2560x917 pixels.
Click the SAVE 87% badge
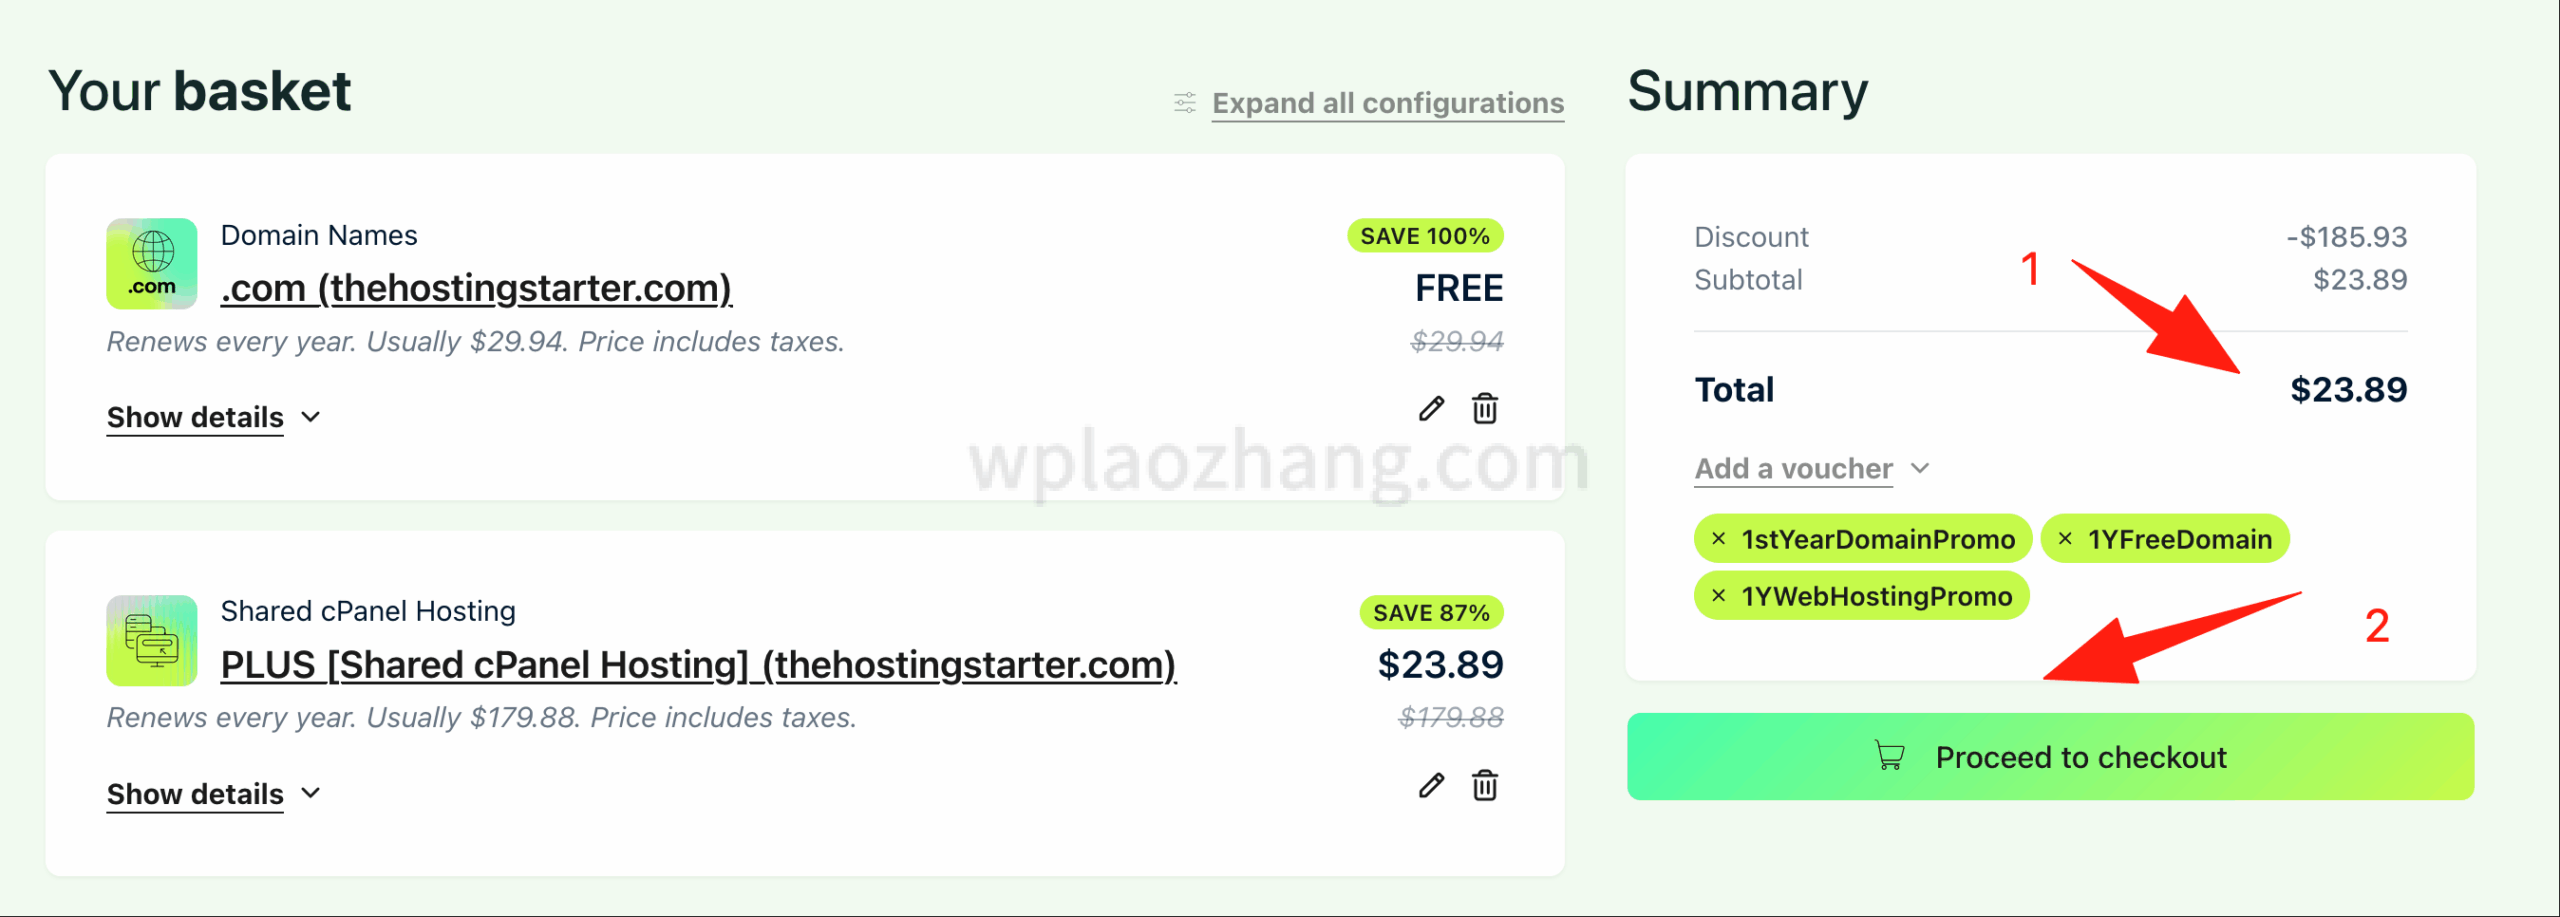point(1431,613)
